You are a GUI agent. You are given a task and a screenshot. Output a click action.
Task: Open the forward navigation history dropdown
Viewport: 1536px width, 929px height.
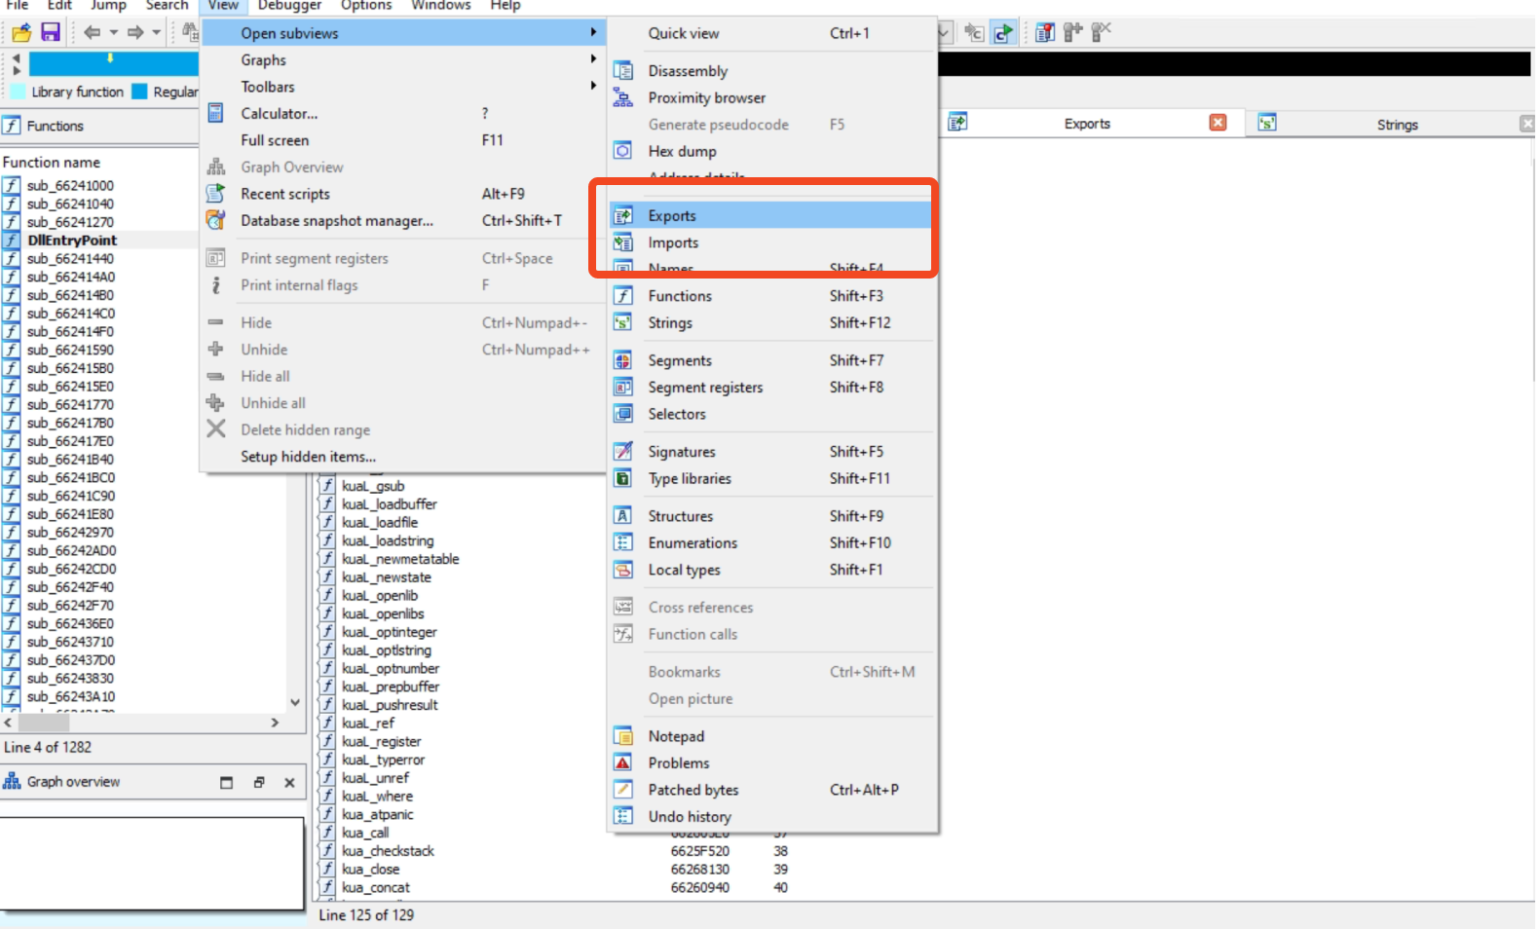coord(155,33)
